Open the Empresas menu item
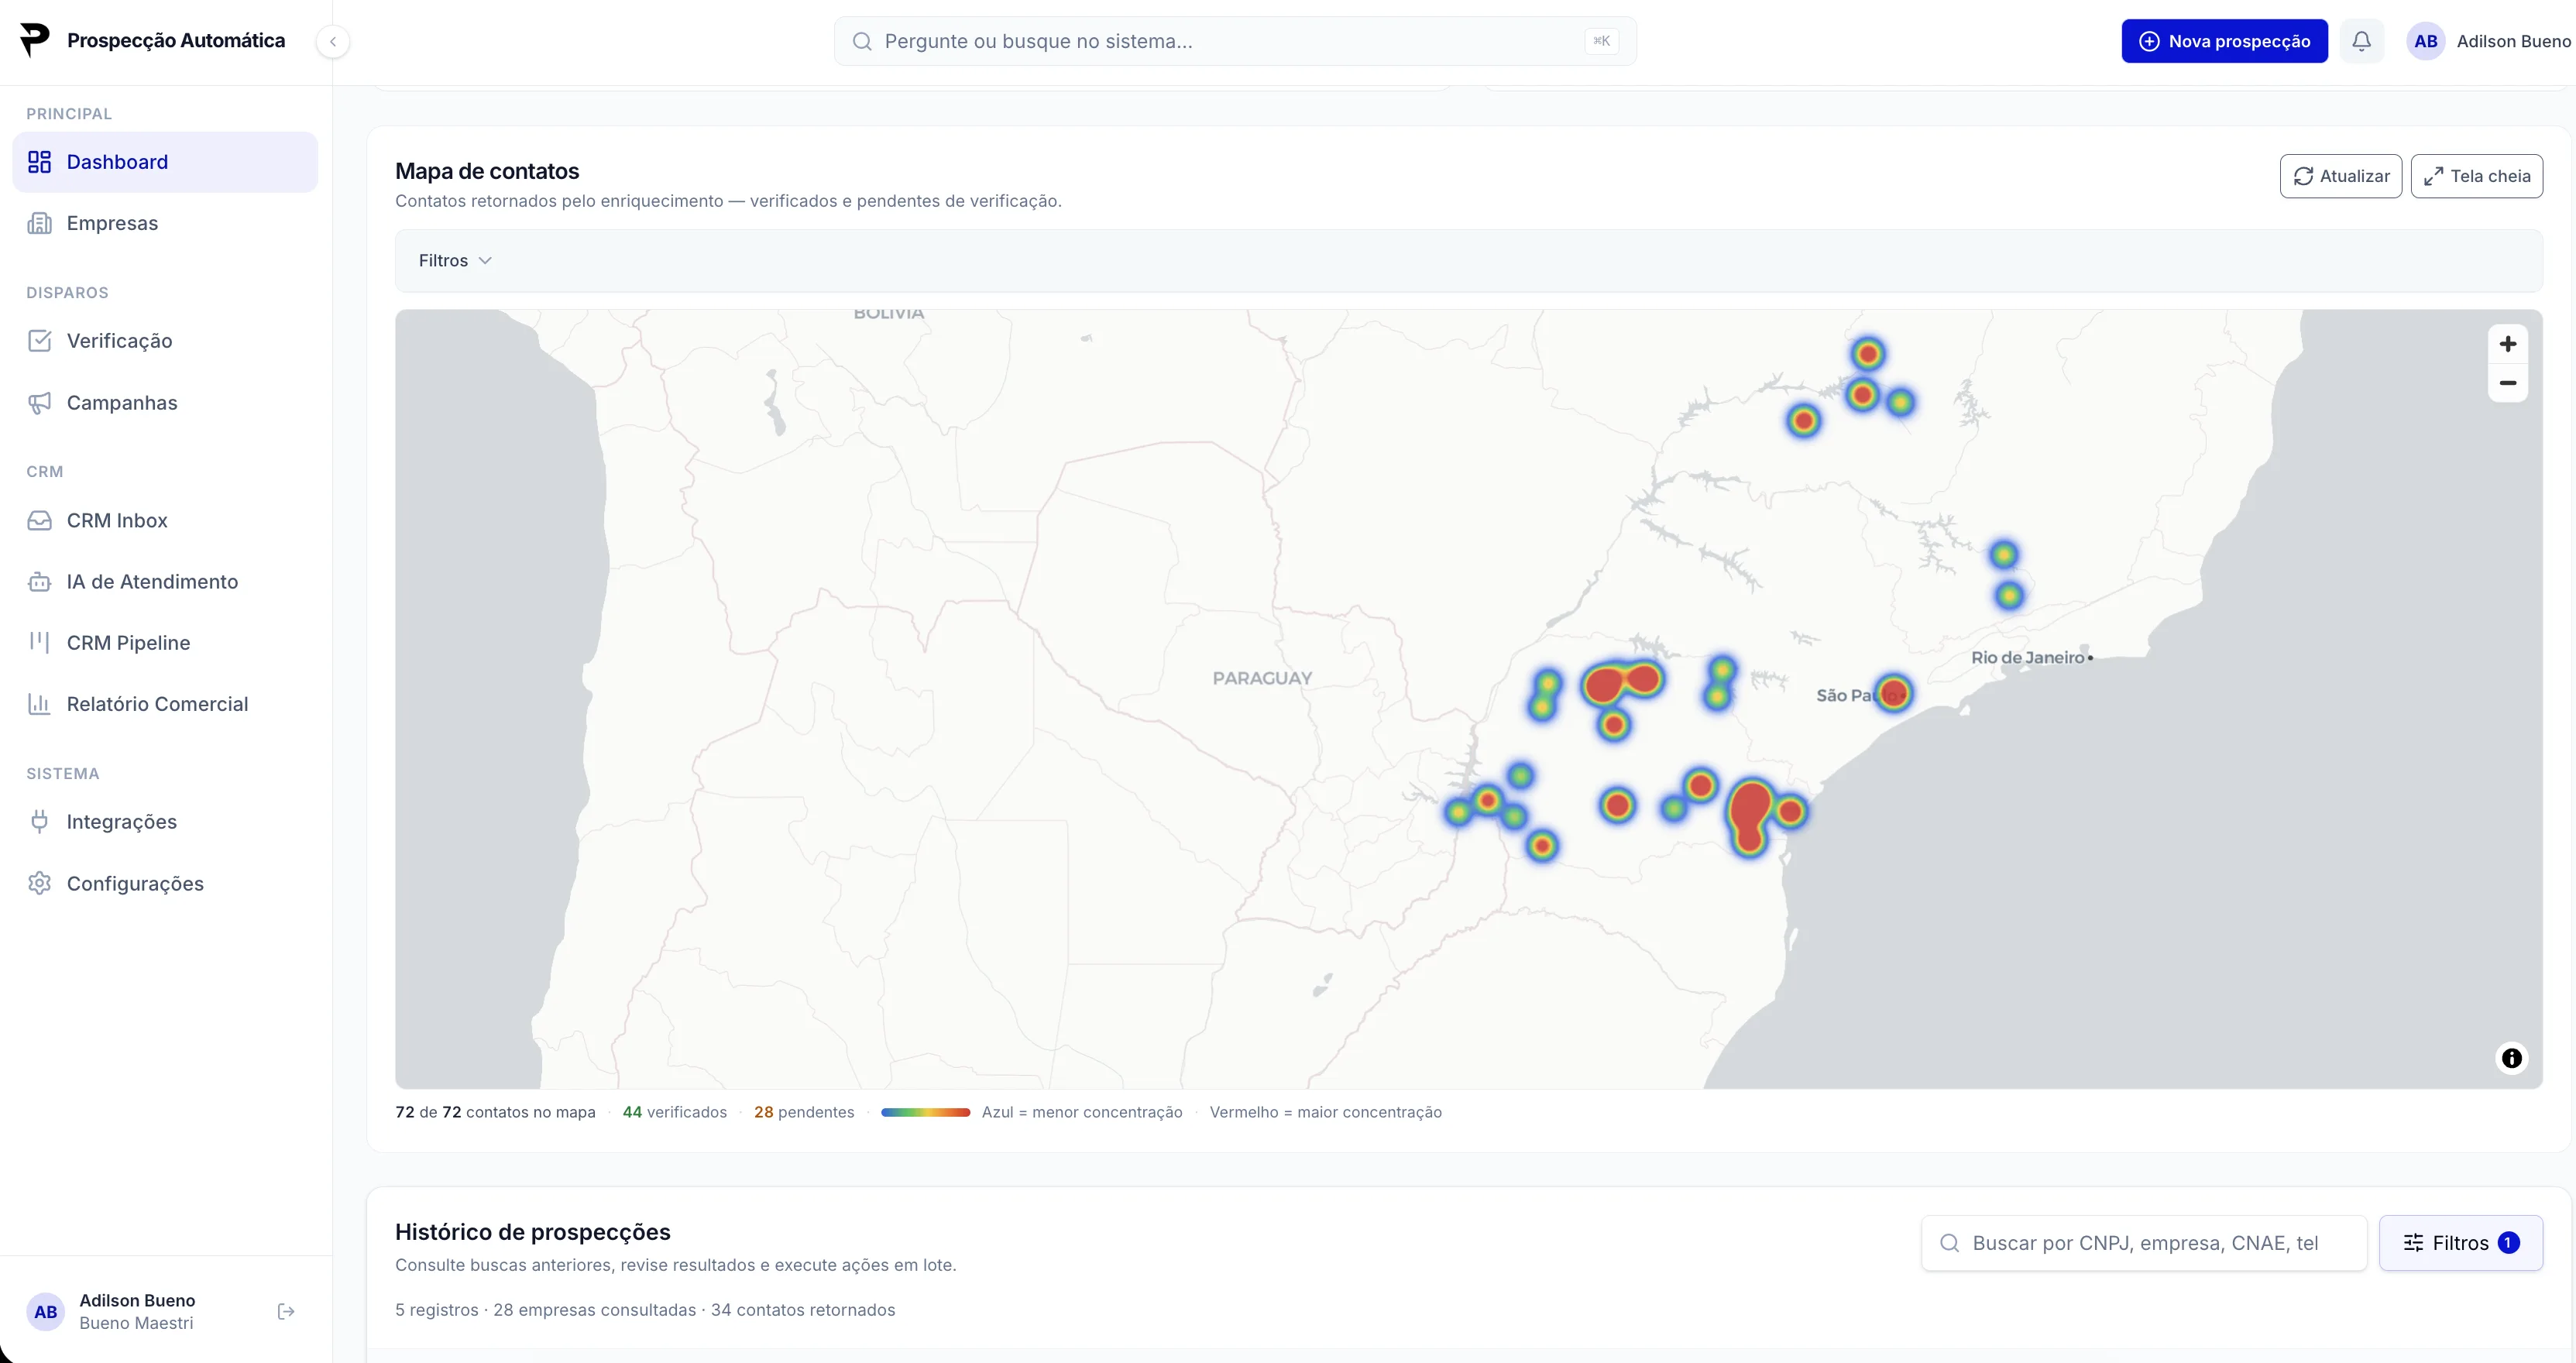 tap(165, 223)
